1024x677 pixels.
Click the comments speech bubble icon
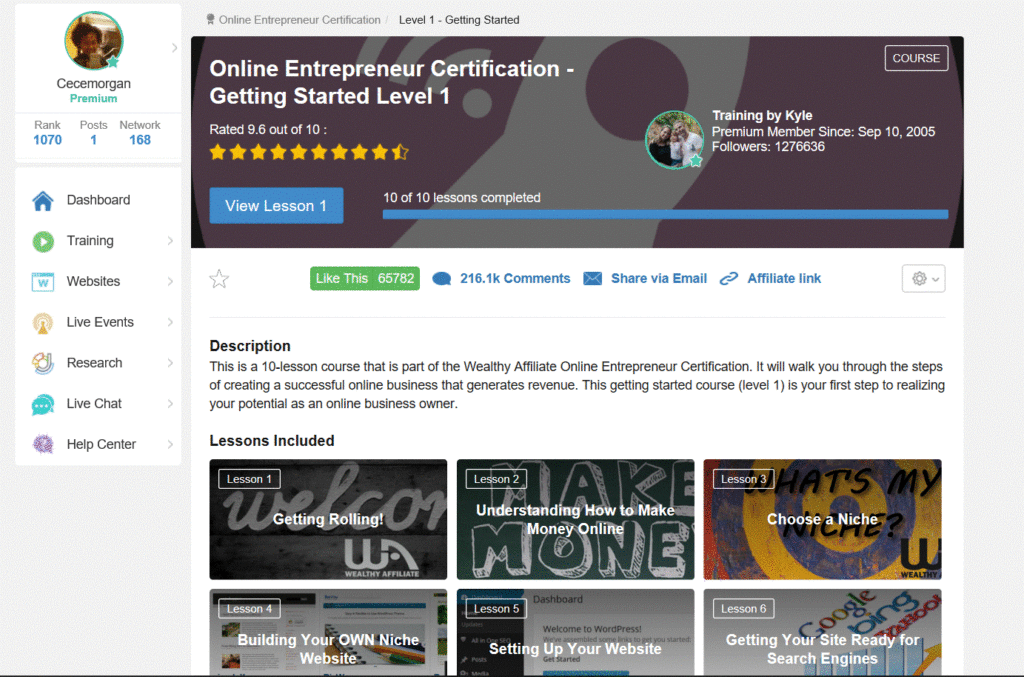tap(441, 279)
